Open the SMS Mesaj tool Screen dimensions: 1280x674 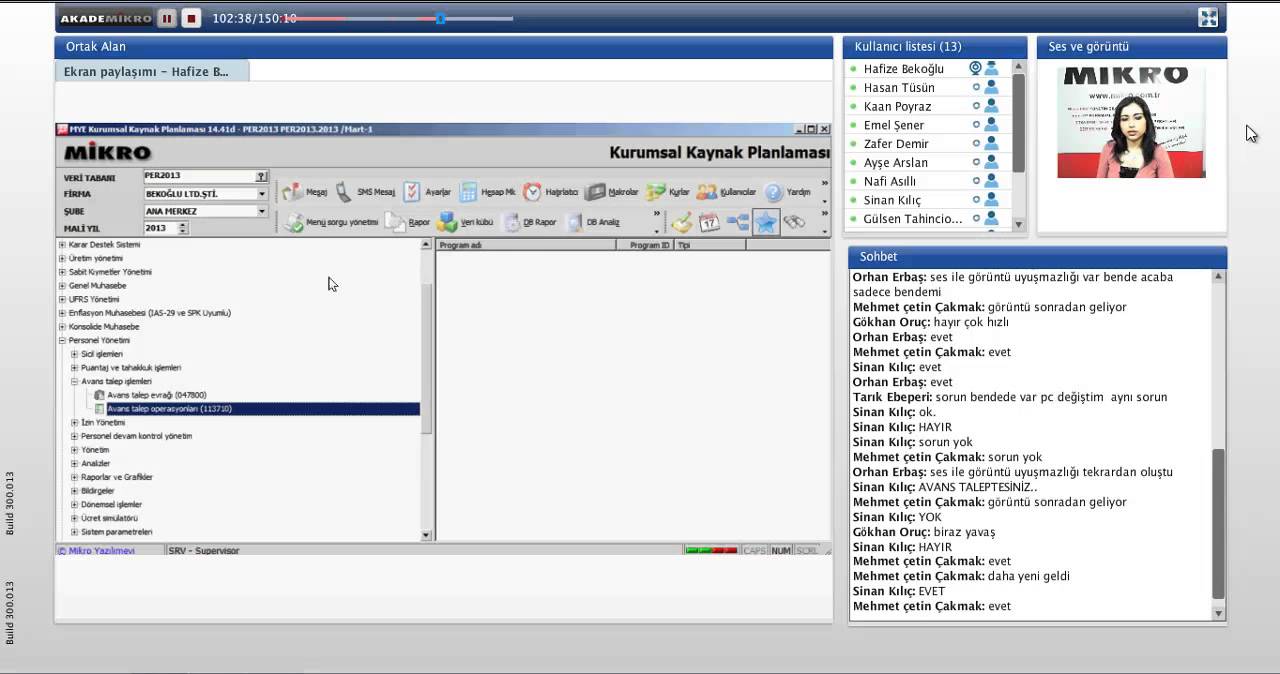pyautogui.click(x=365, y=192)
